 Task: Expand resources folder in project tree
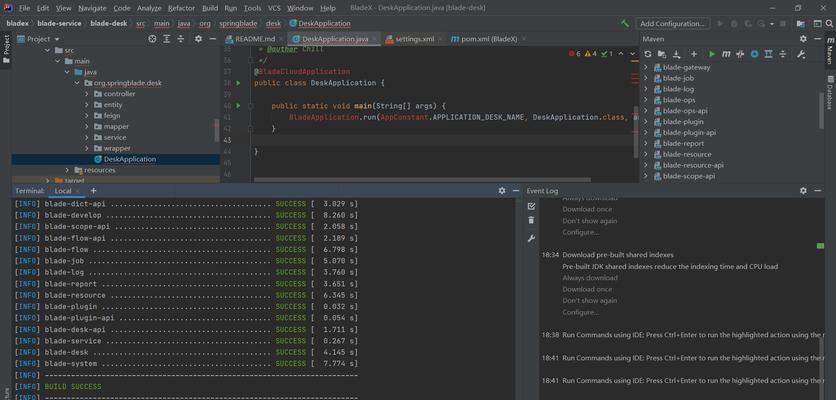67,170
